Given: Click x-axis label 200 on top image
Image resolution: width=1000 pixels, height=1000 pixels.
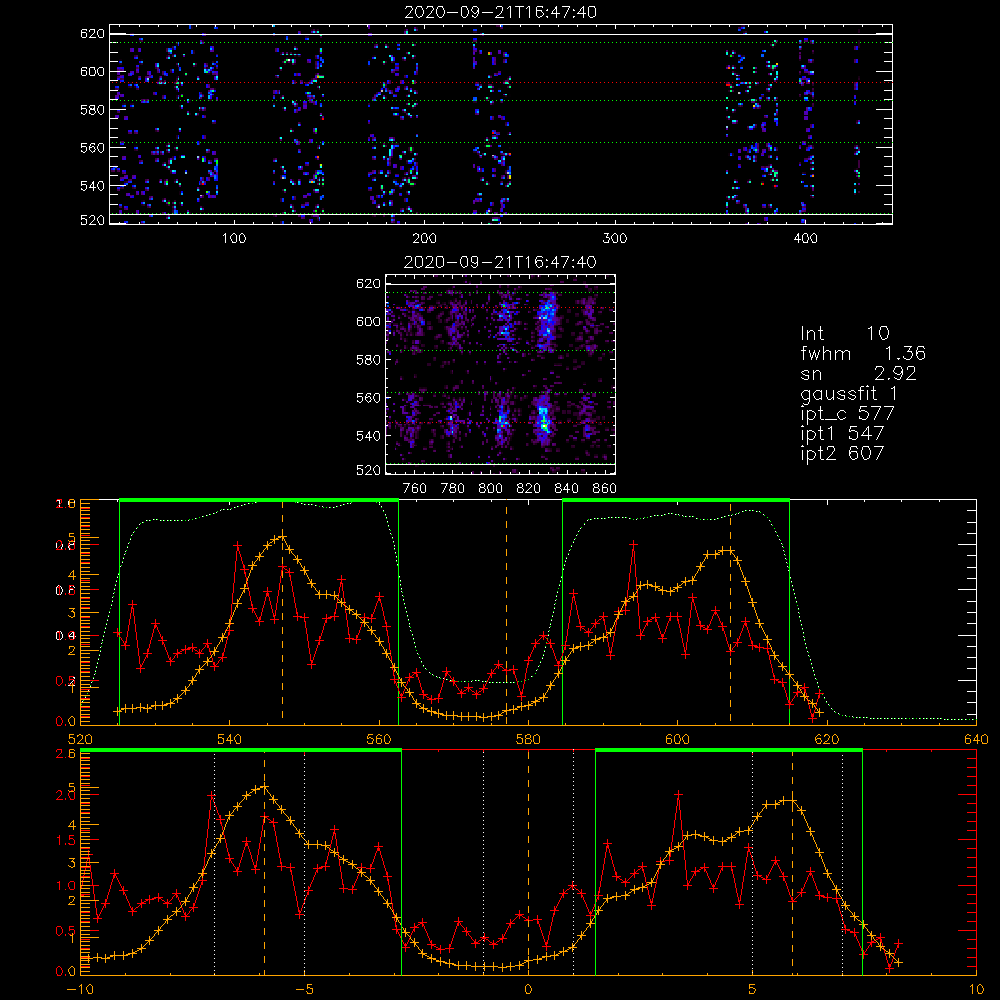Looking at the screenshot, I should click(424, 239).
